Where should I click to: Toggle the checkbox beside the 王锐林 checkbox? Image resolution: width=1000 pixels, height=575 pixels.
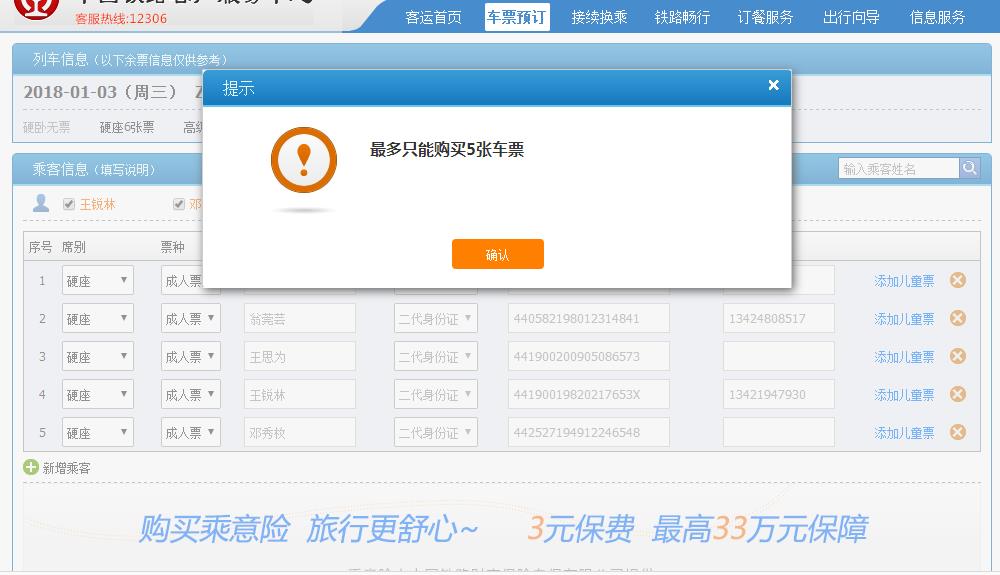pos(179,204)
